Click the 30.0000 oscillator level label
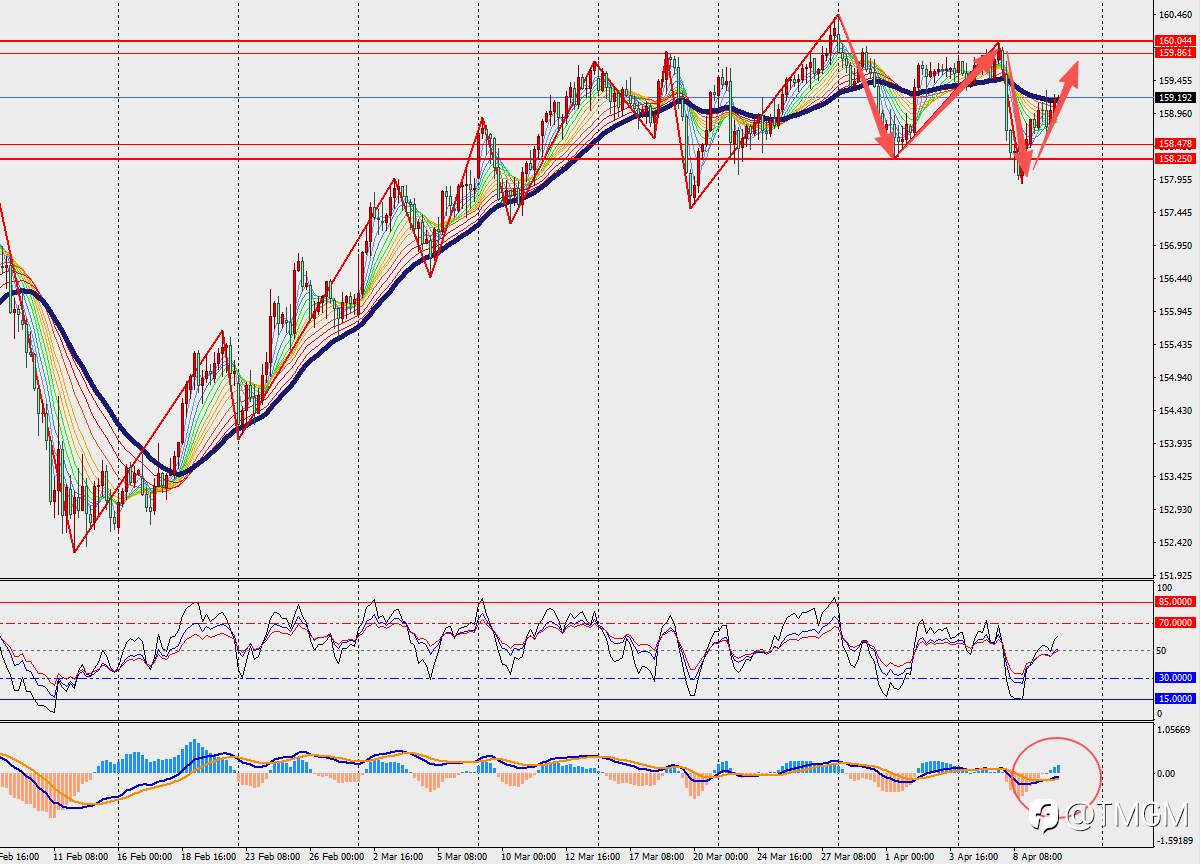 pos(1175,678)
